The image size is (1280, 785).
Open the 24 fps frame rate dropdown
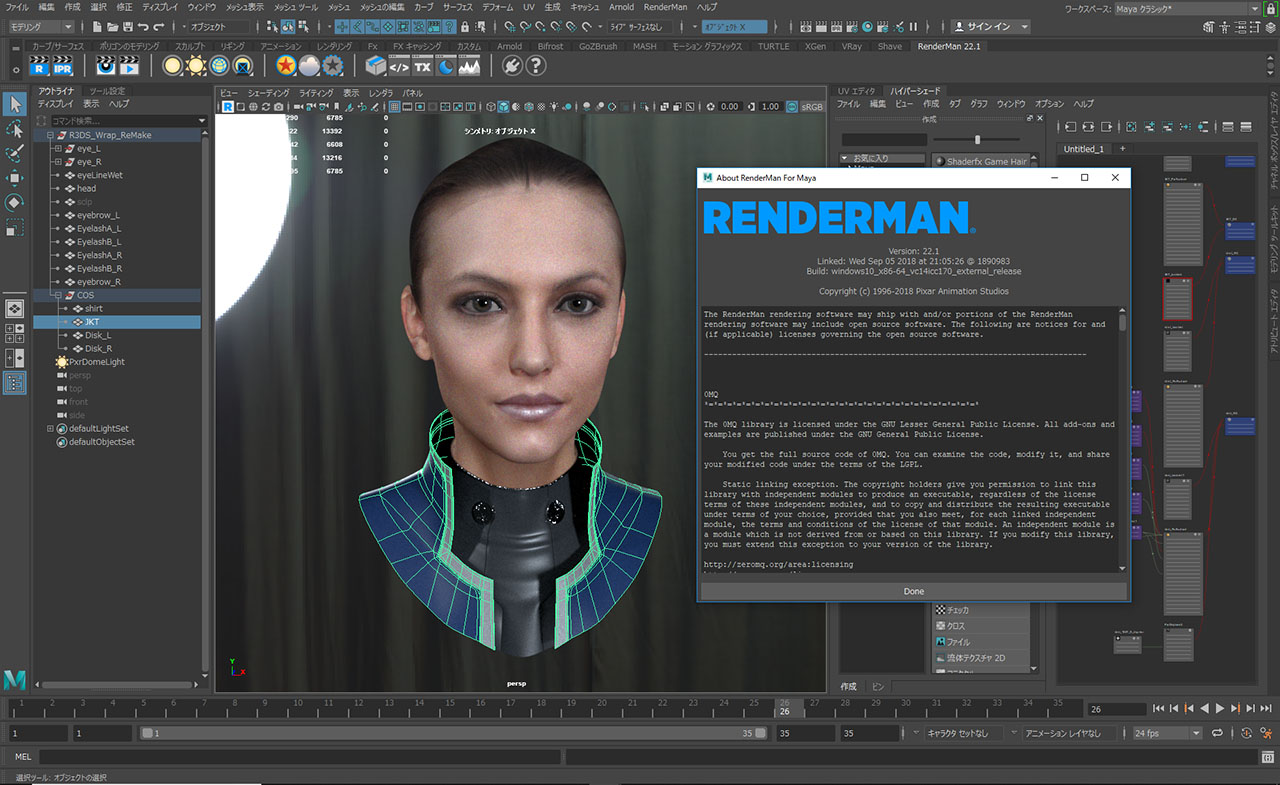(1166, 734)
